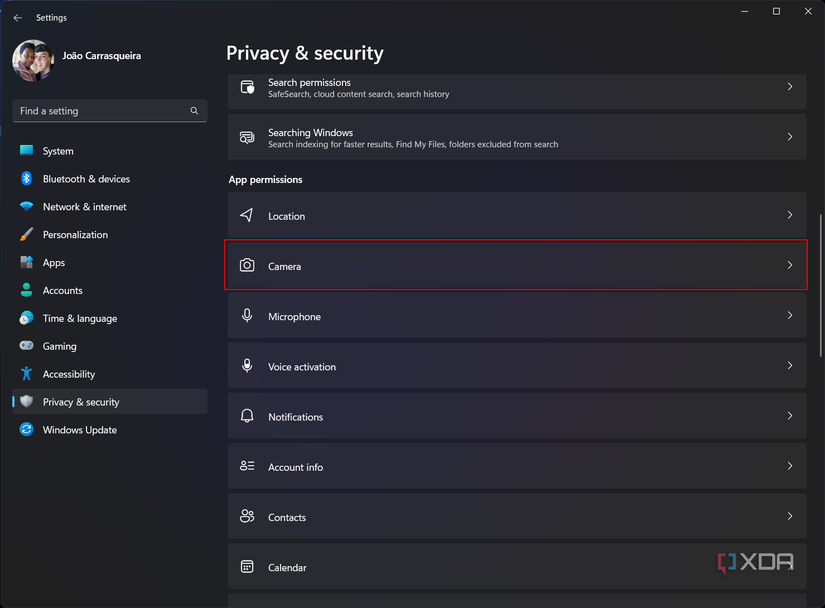
Task: Open João Carrasqueira's profile picture
Action: pos(32,61)
